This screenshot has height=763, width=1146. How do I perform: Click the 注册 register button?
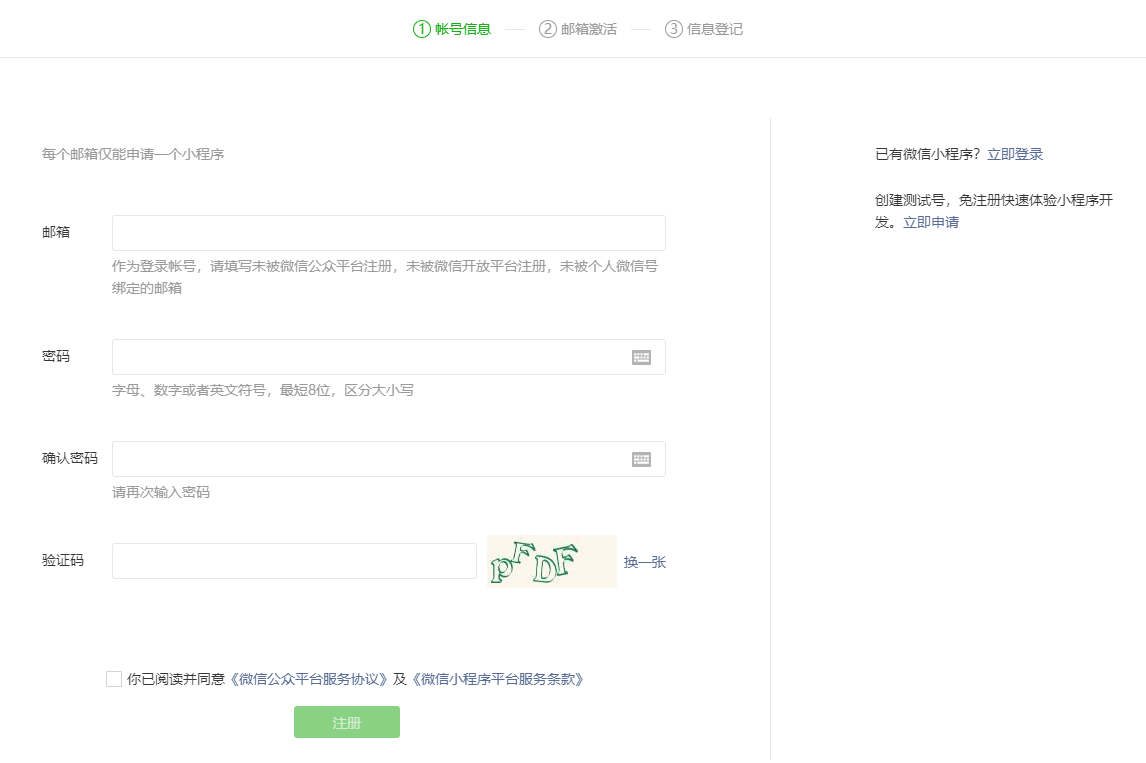coord(346,722)
